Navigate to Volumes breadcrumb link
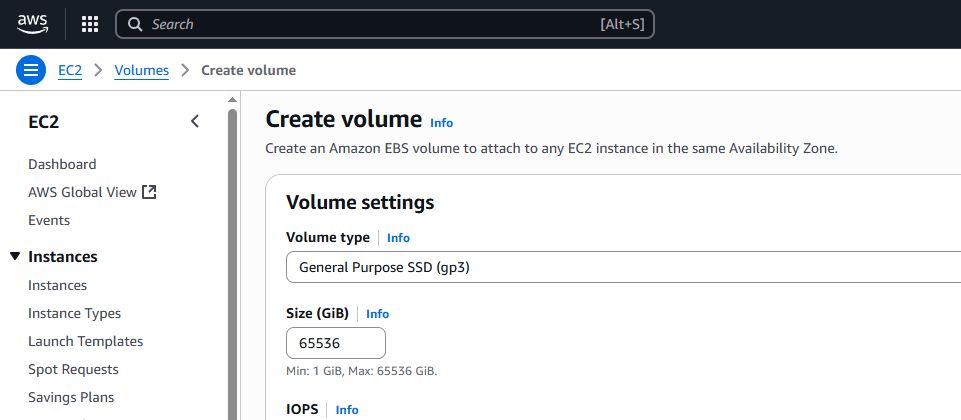961x420 pixels. click(x=142, y=70)
